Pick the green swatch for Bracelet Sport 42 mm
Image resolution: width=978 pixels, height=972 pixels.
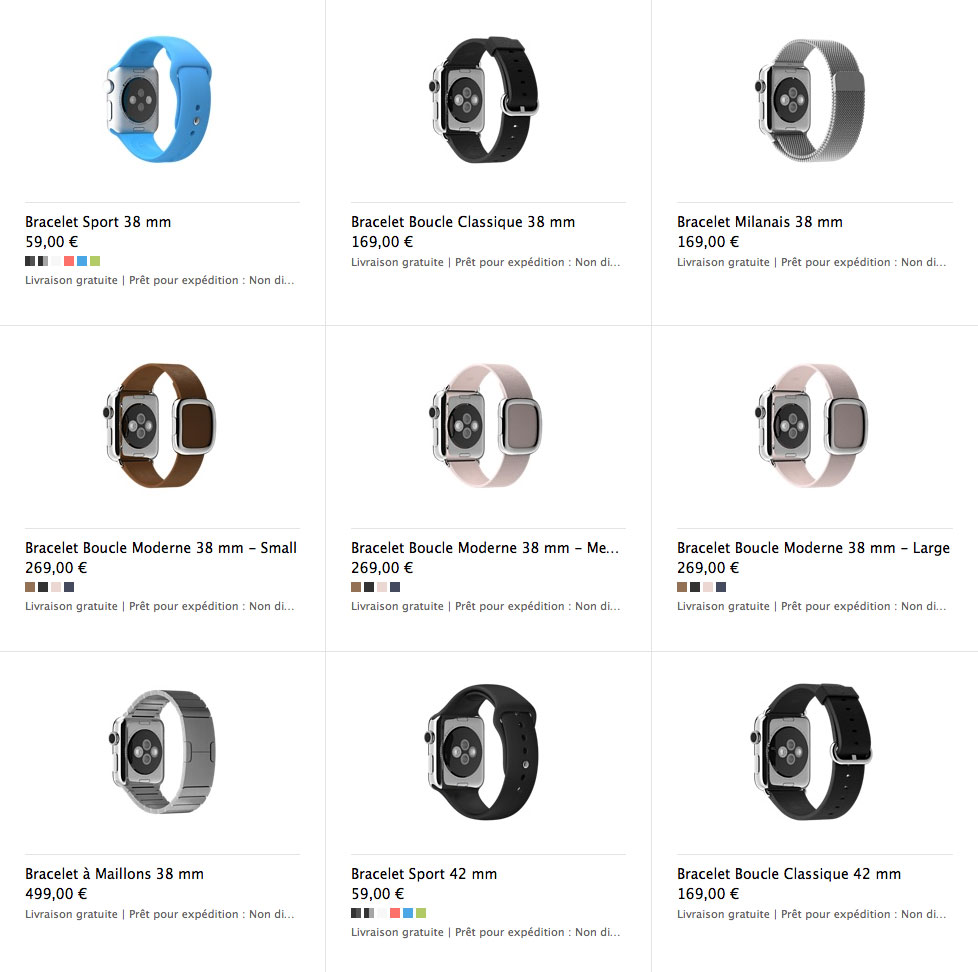[421, 913]
